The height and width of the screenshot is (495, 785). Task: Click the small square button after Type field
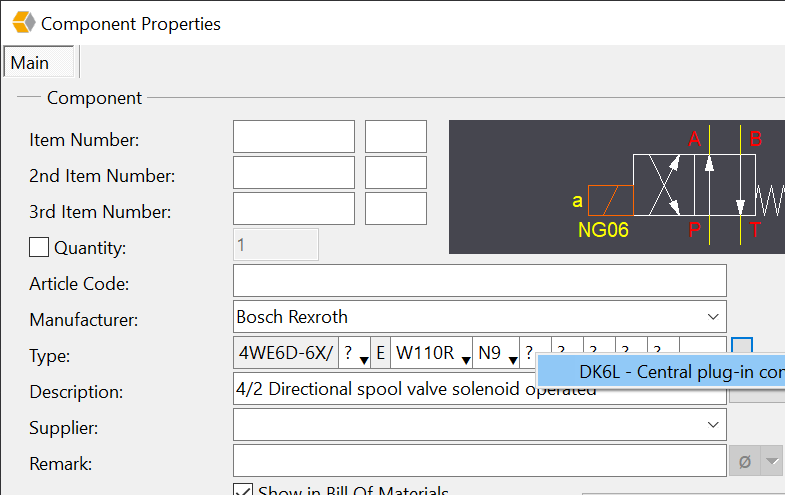tap(742, 346)
